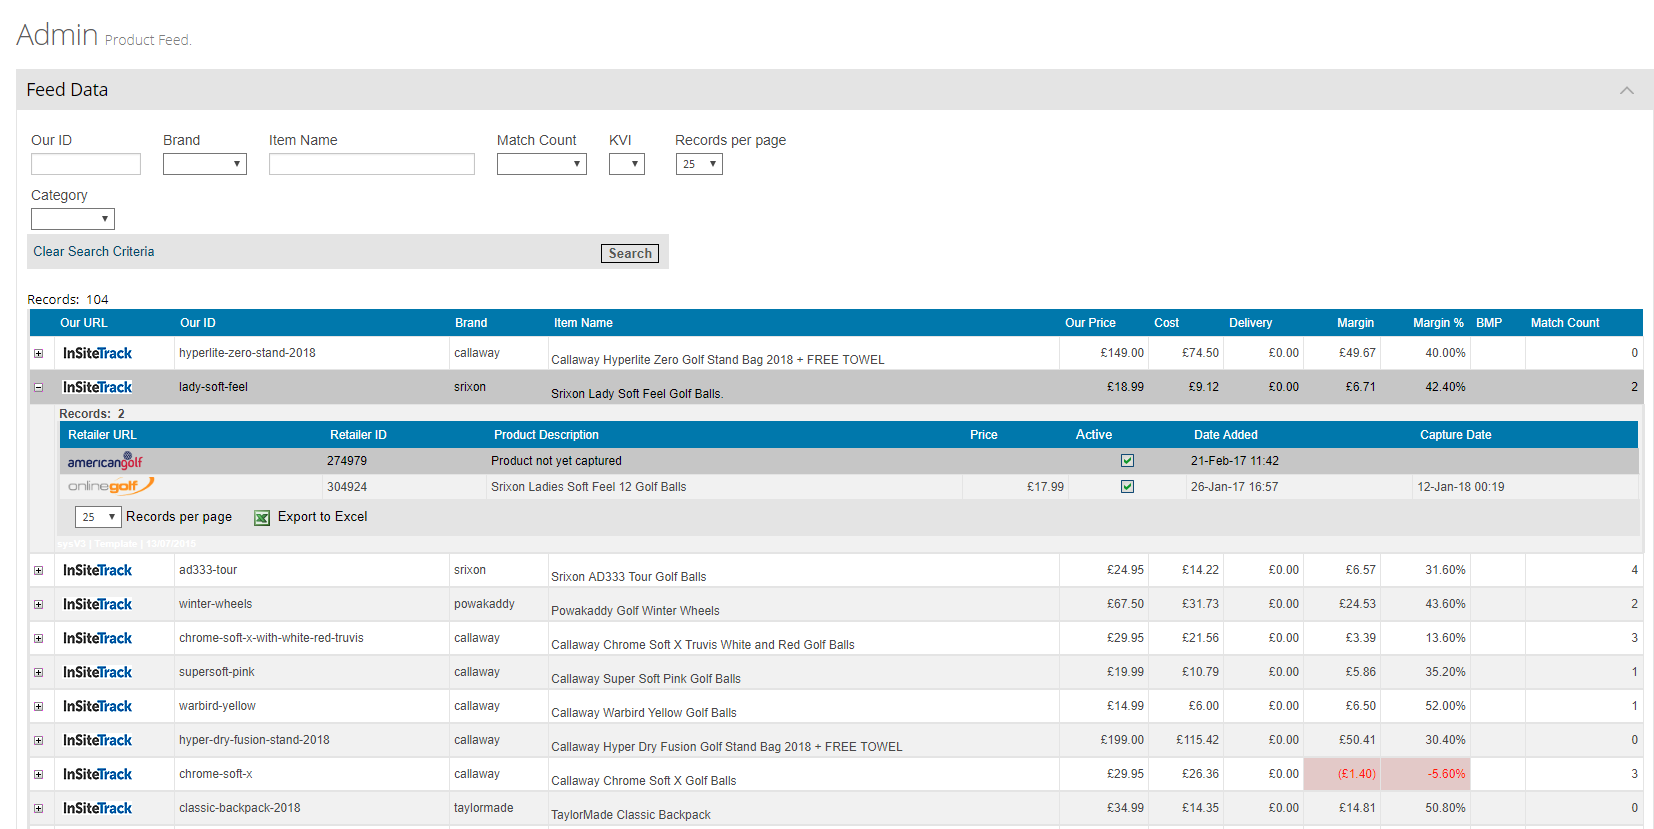Collapse the lady-soft-feel row
Screen dimensions: 1654x829
pyautogui.click(x=39, y=387)
